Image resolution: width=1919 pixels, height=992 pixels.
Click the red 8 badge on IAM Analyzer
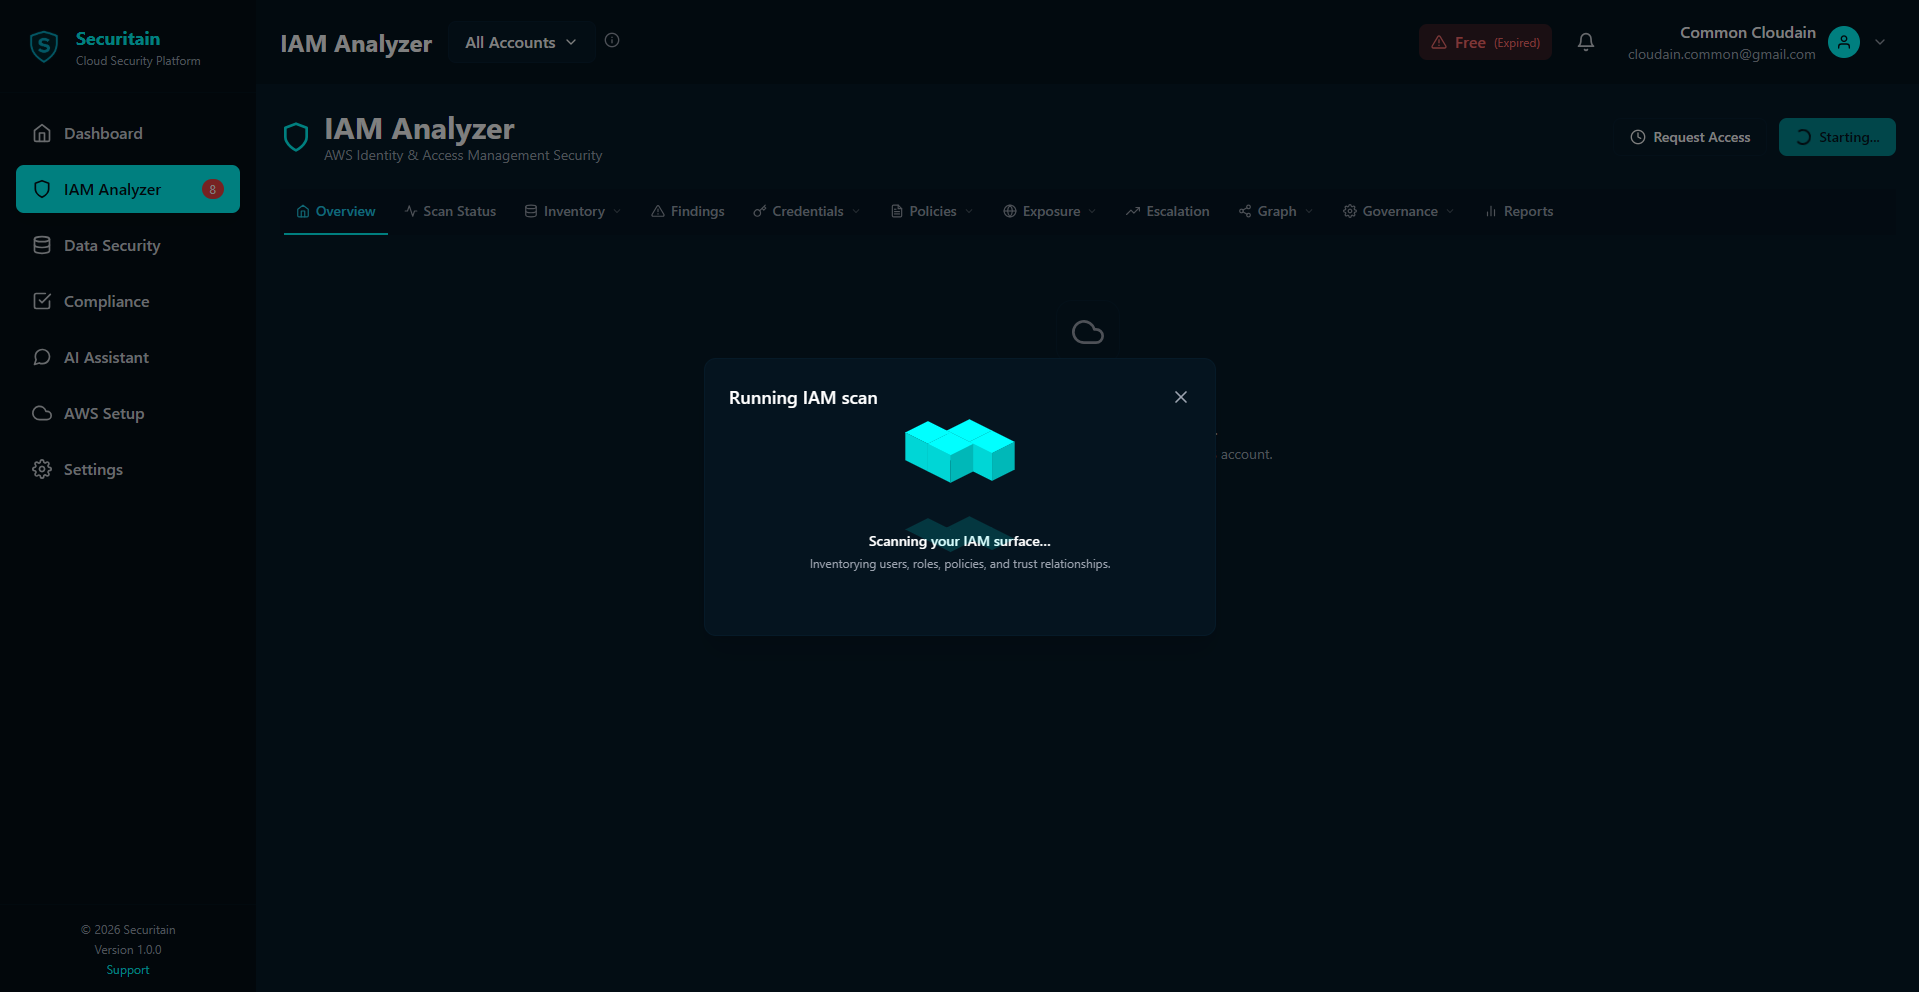[x=213, y=189]
